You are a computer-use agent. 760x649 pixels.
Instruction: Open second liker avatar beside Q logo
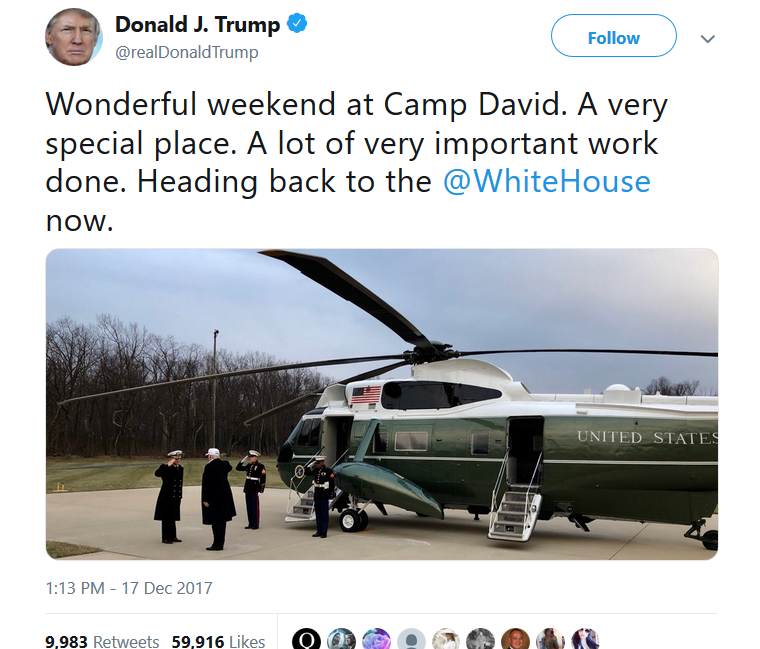pos(341,639)
